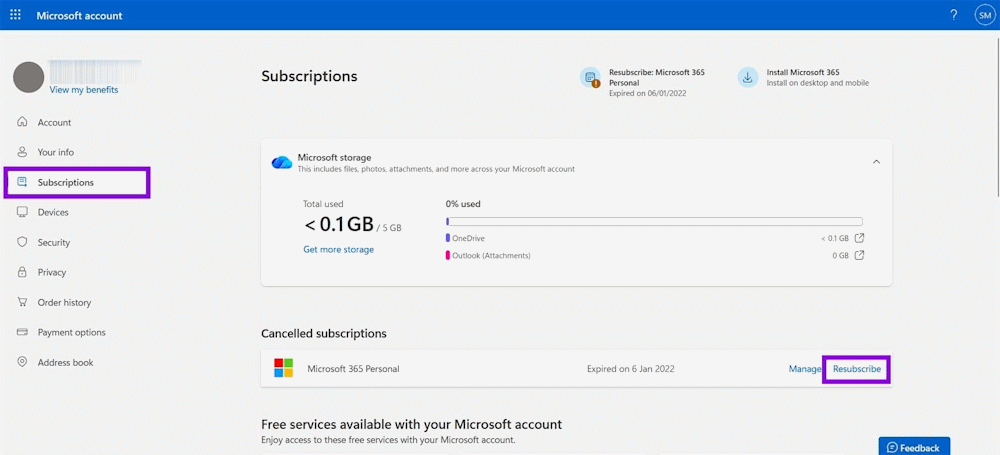The width and height of the screenshot is (1000, 455).
Task: Click Manage for Microsoft 365 Personal
Action: (x=805, y=369)
